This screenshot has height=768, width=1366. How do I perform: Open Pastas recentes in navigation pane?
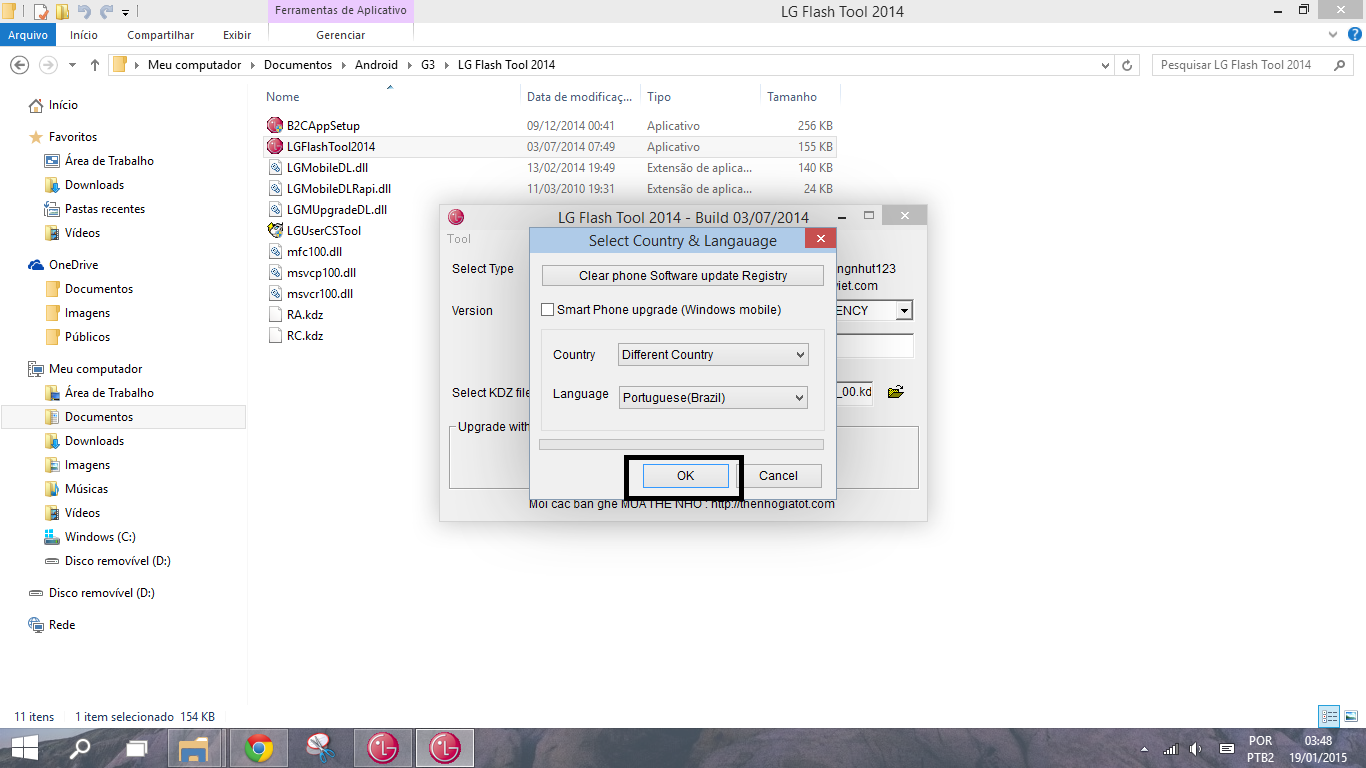coord(105,209)
